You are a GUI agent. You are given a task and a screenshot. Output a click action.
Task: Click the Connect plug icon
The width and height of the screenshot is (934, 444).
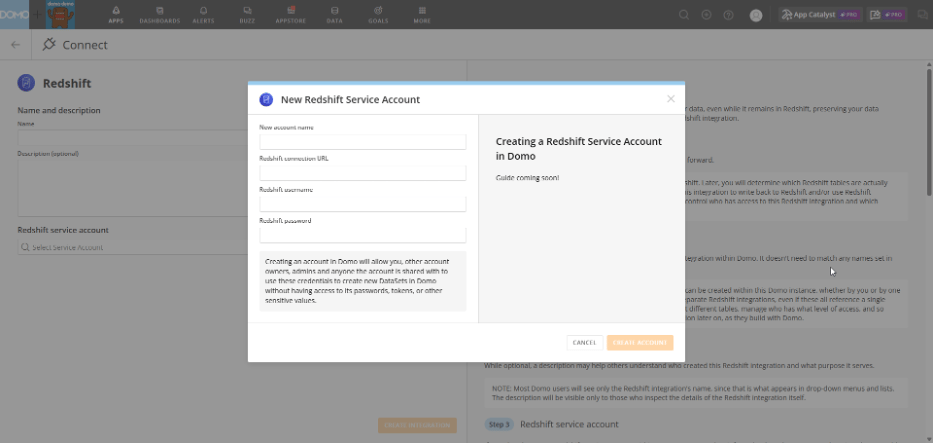[49, 44]
